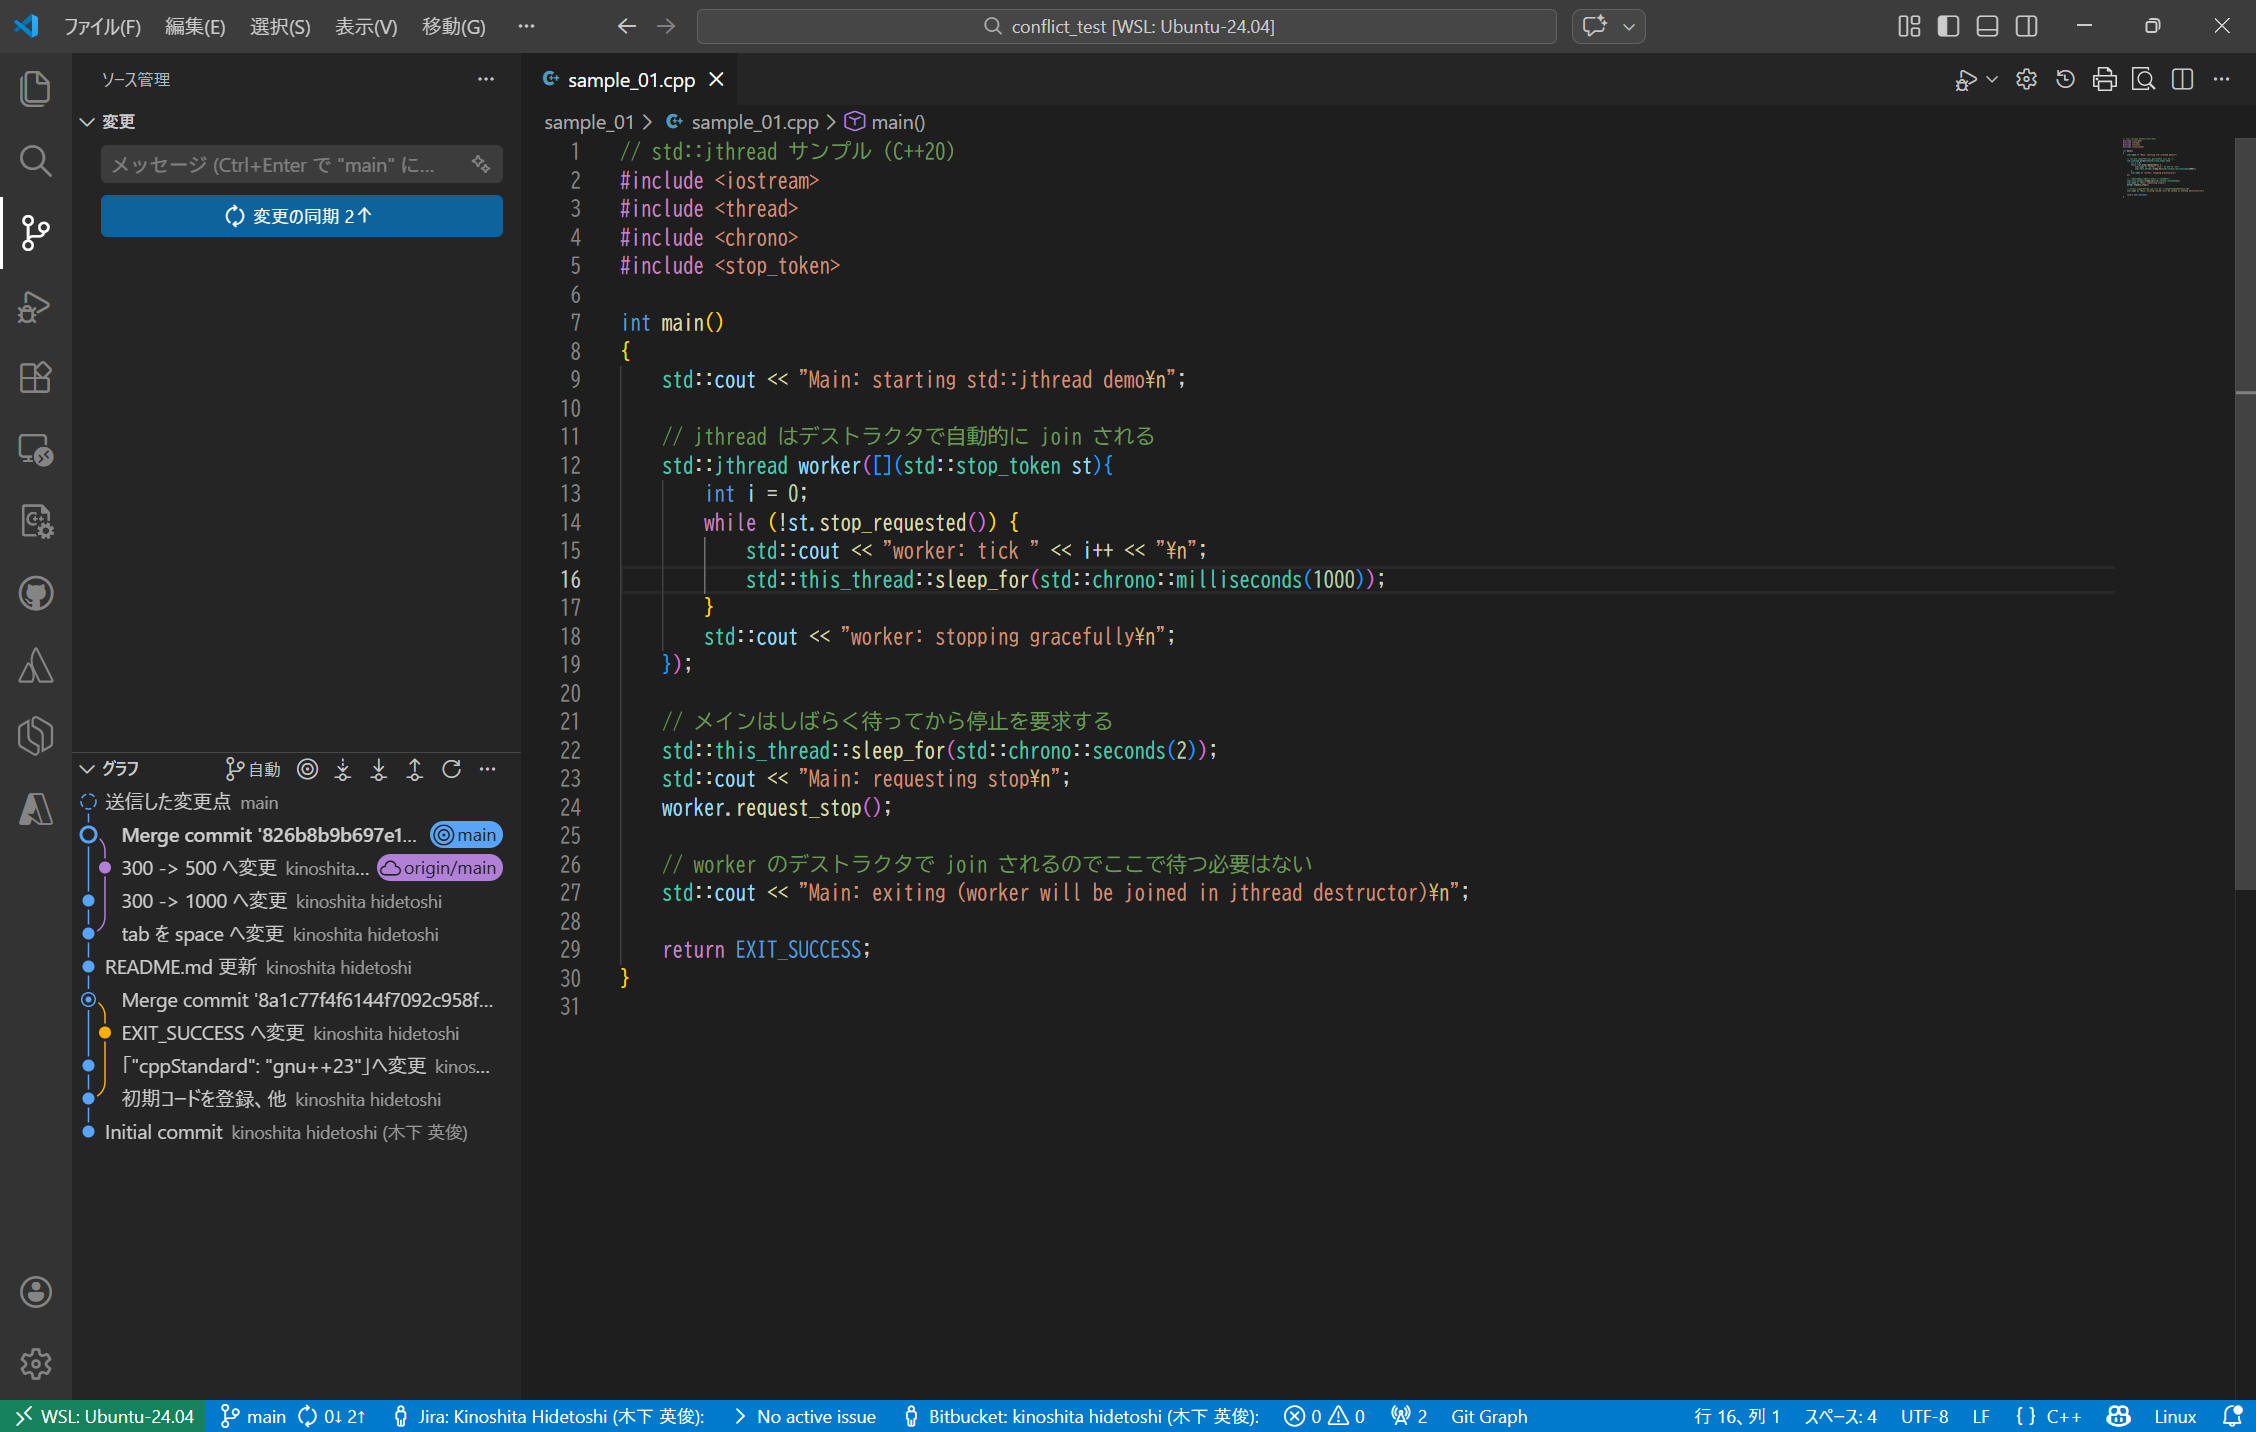This screenshot has height=1432, width=2256.
Task: Open Git Graph from status bar
Action: tap(1488, 1416)
